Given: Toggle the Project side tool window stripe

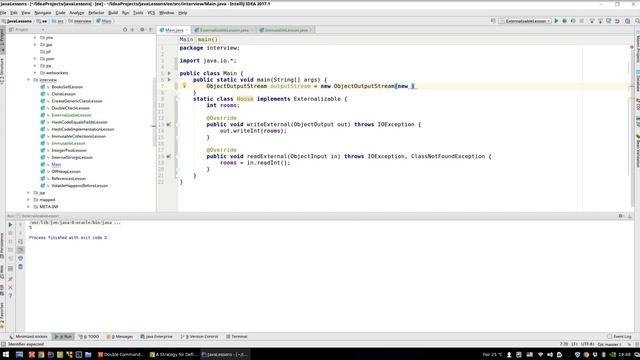Looking at the screenshot, I should point(2,39).
